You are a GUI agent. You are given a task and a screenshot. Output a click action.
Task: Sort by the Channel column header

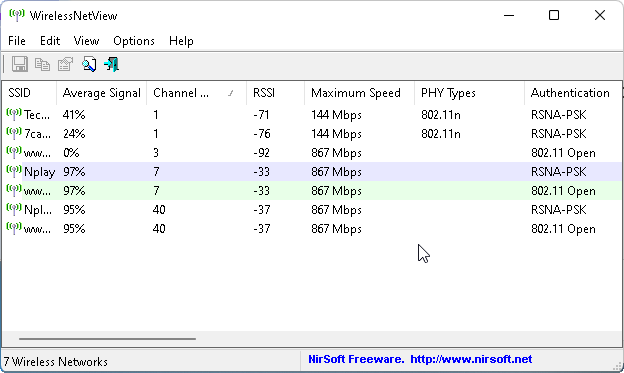[197, 93]
